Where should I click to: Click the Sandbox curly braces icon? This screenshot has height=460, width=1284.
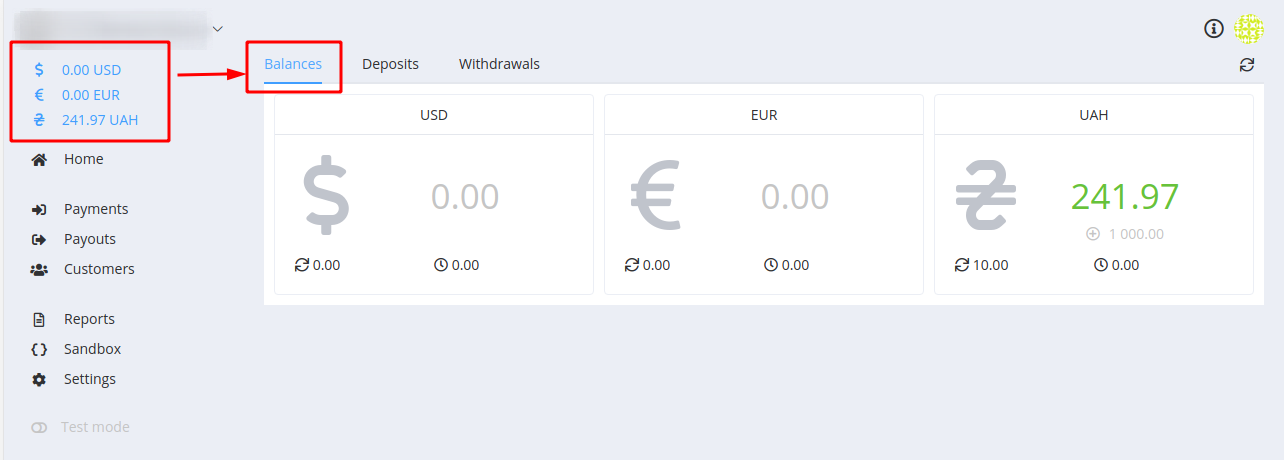pos(39,349)
